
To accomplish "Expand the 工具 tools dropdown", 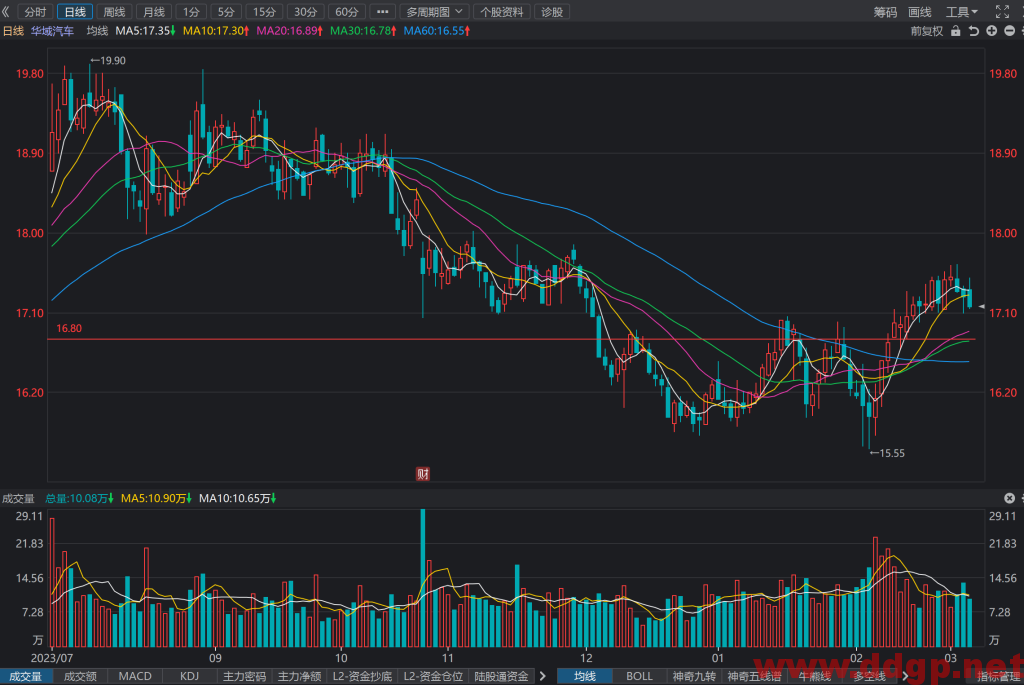I will pos(962,12).
